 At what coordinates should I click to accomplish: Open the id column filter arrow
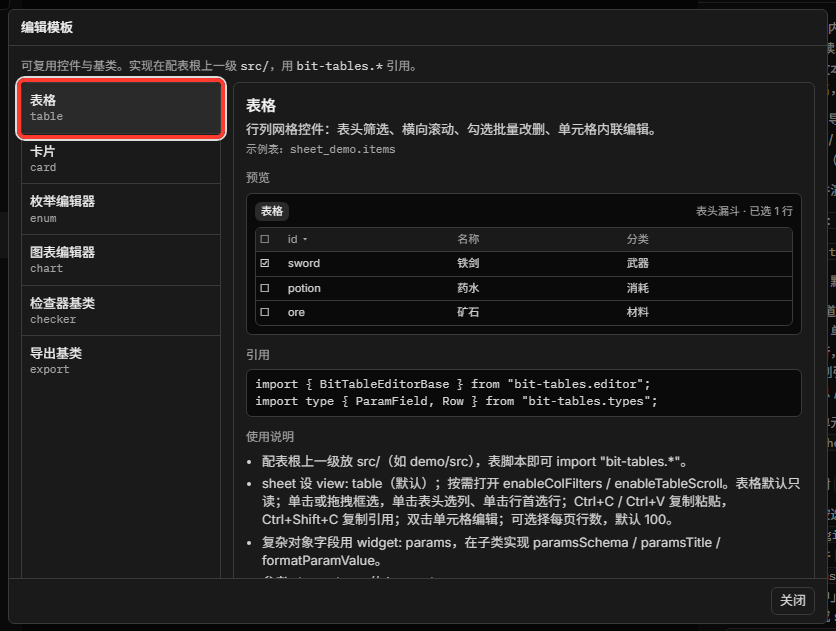pos(305,240)
